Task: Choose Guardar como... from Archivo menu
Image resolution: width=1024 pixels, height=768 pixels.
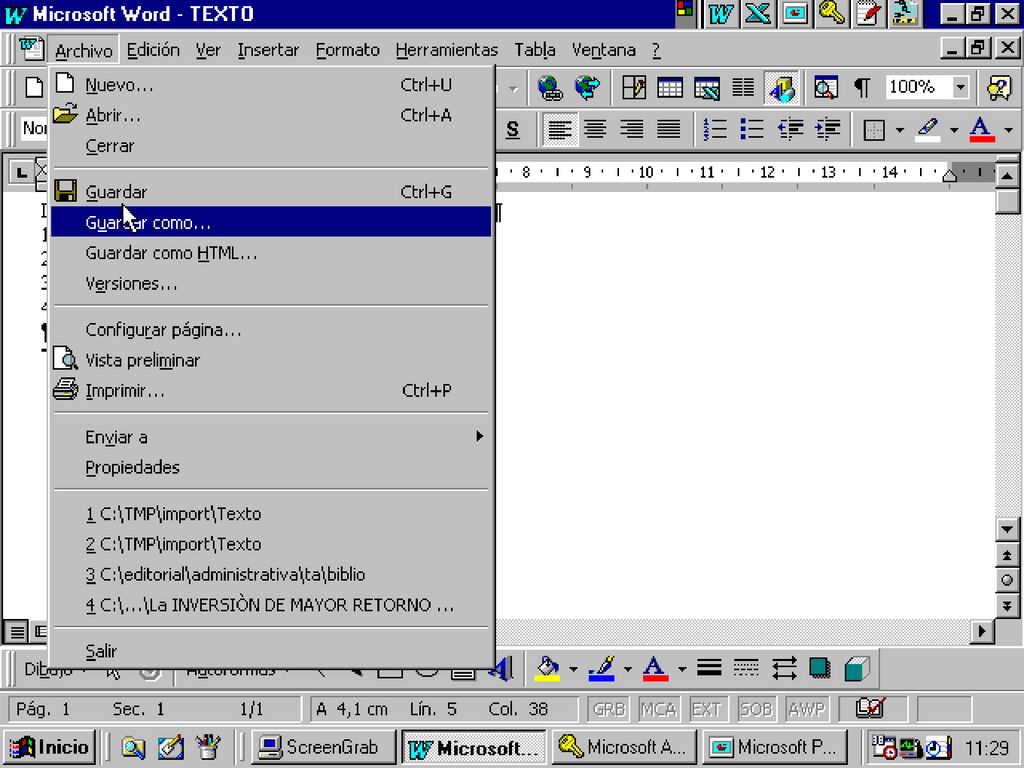Action: [x=271, y=223]
